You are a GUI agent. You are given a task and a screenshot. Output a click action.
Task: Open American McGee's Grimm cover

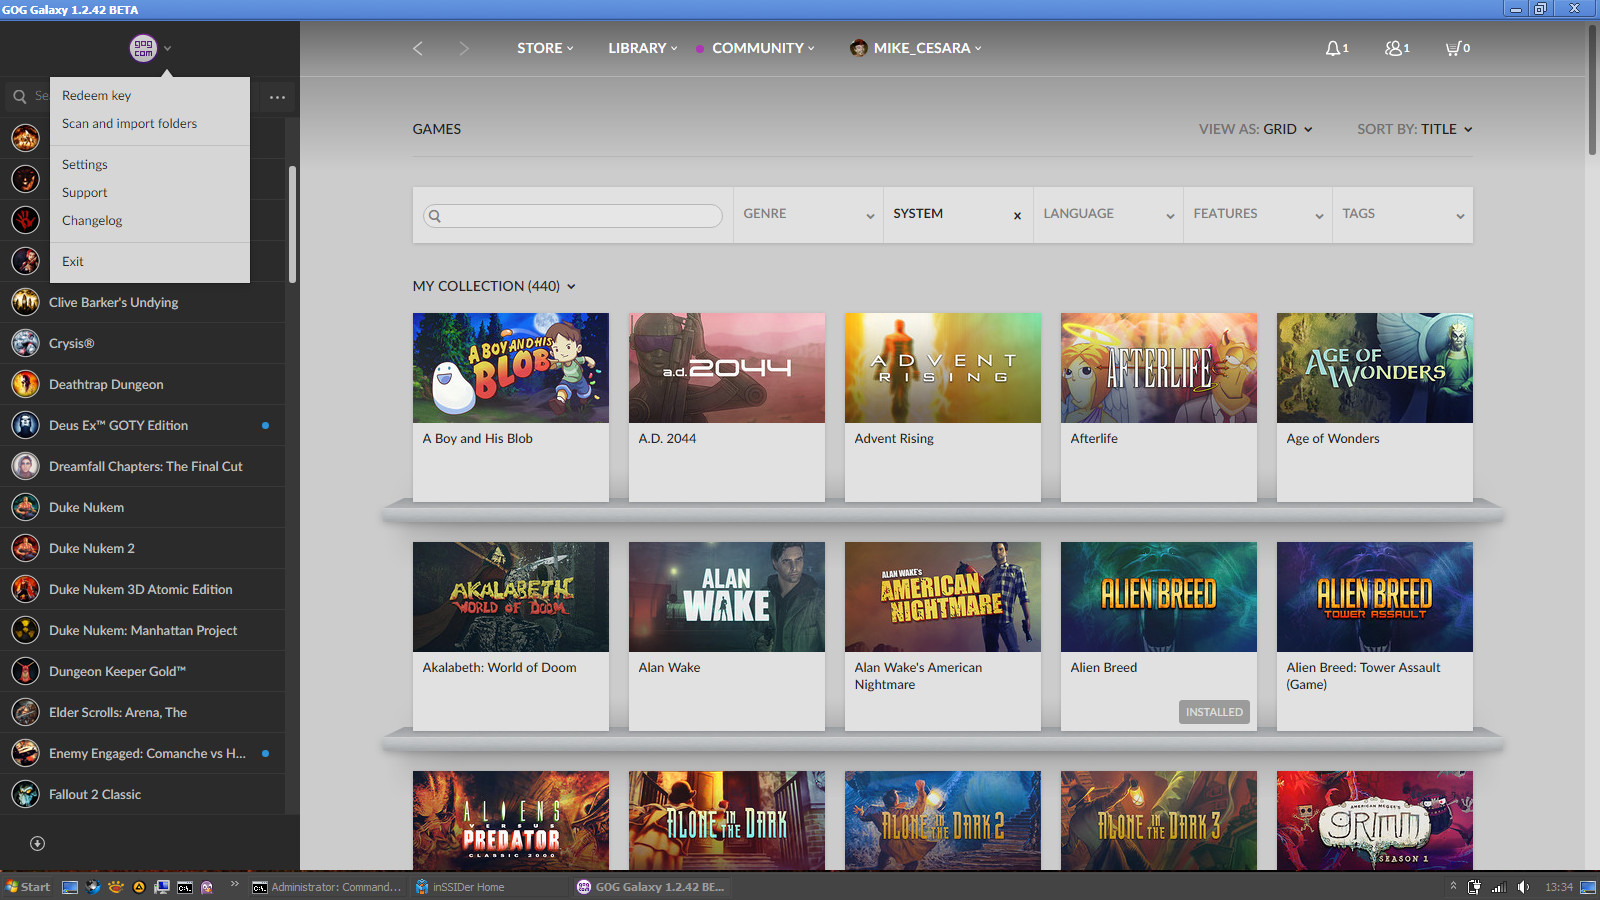tap(1375, 820)
